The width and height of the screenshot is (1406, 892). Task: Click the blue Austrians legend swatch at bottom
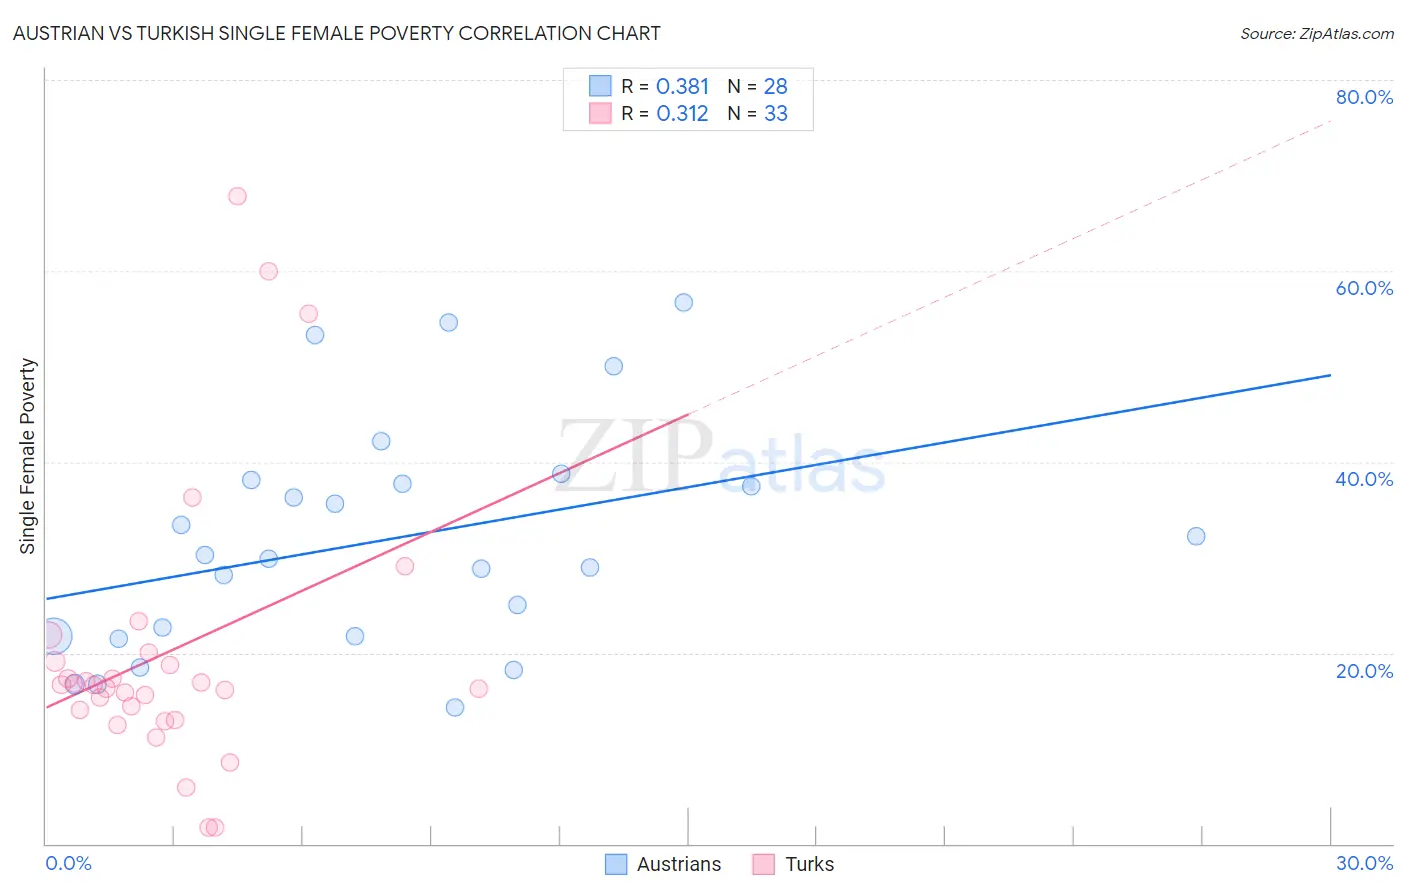(x=616, y=864)
